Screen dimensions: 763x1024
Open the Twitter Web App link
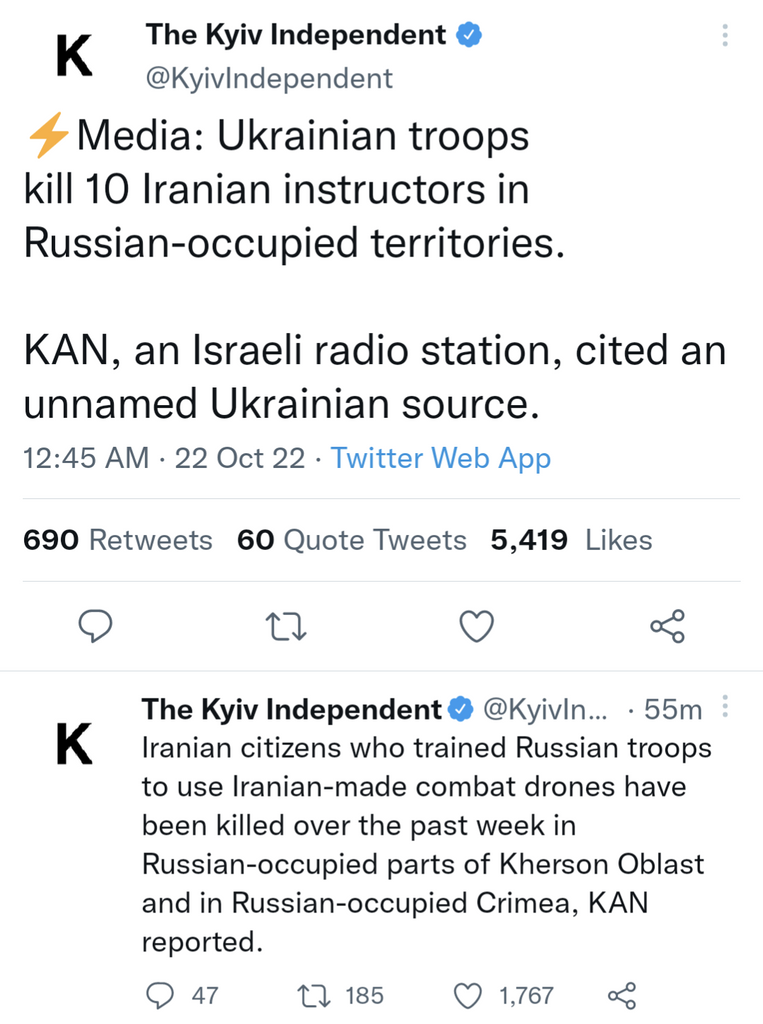(440, 459)
